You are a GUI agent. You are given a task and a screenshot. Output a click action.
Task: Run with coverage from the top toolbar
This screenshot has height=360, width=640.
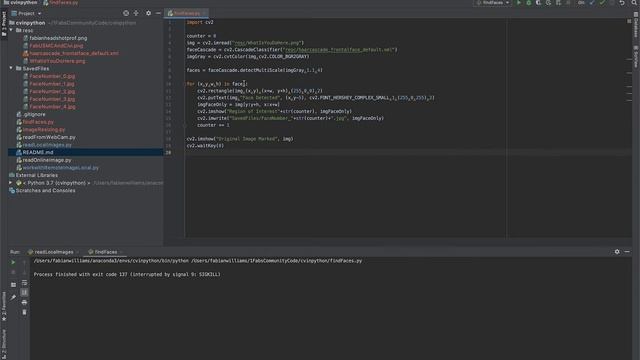538,2
